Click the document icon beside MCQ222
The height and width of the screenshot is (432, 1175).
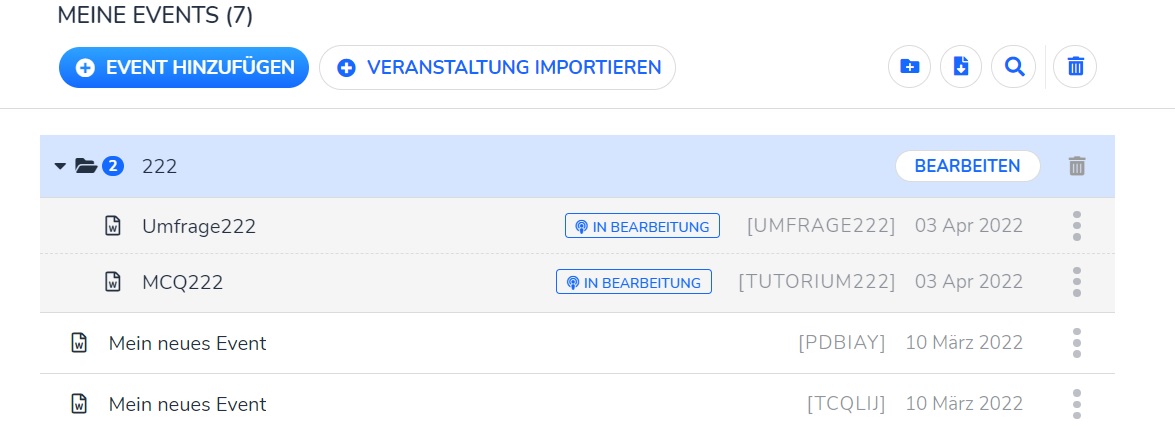click(114, 282)
